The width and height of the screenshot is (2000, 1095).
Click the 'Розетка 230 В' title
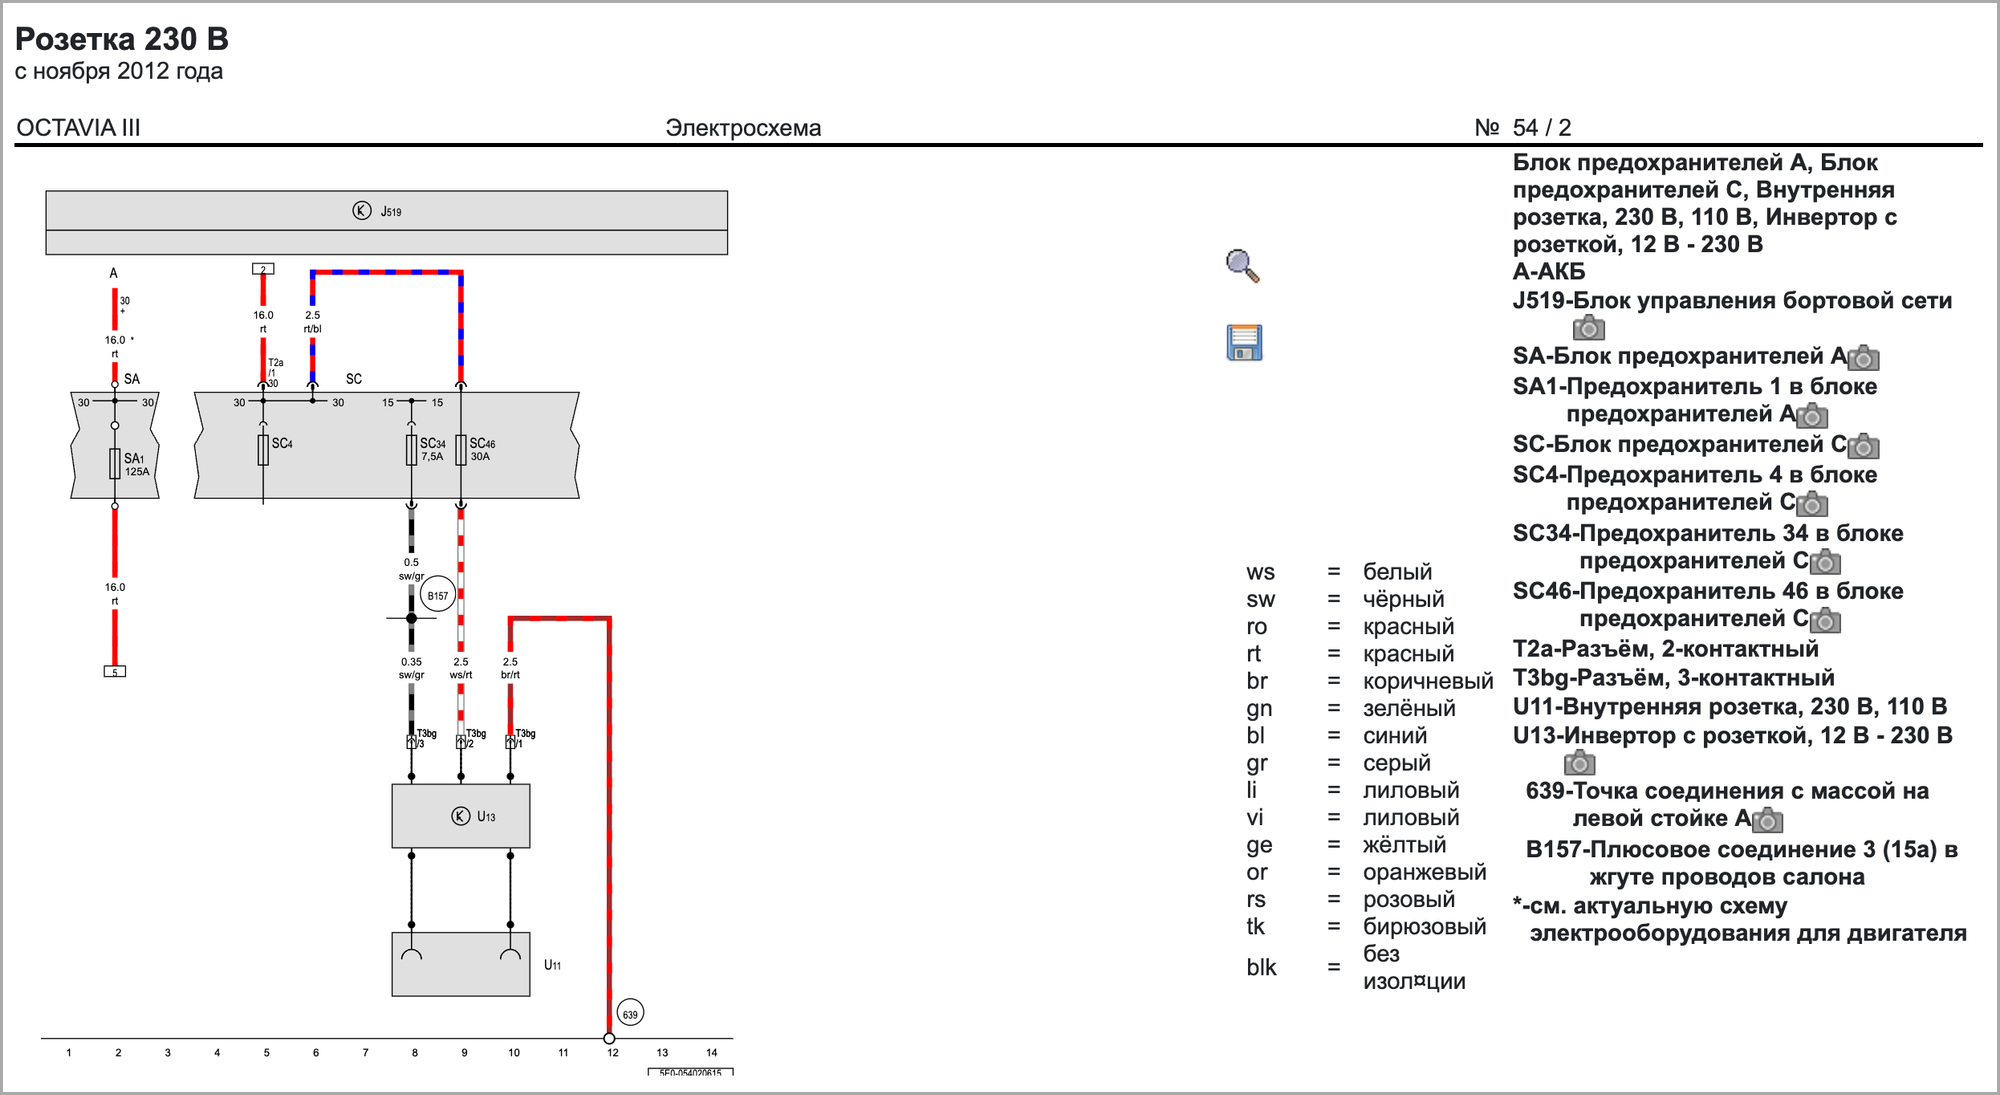tap(122, 39)
